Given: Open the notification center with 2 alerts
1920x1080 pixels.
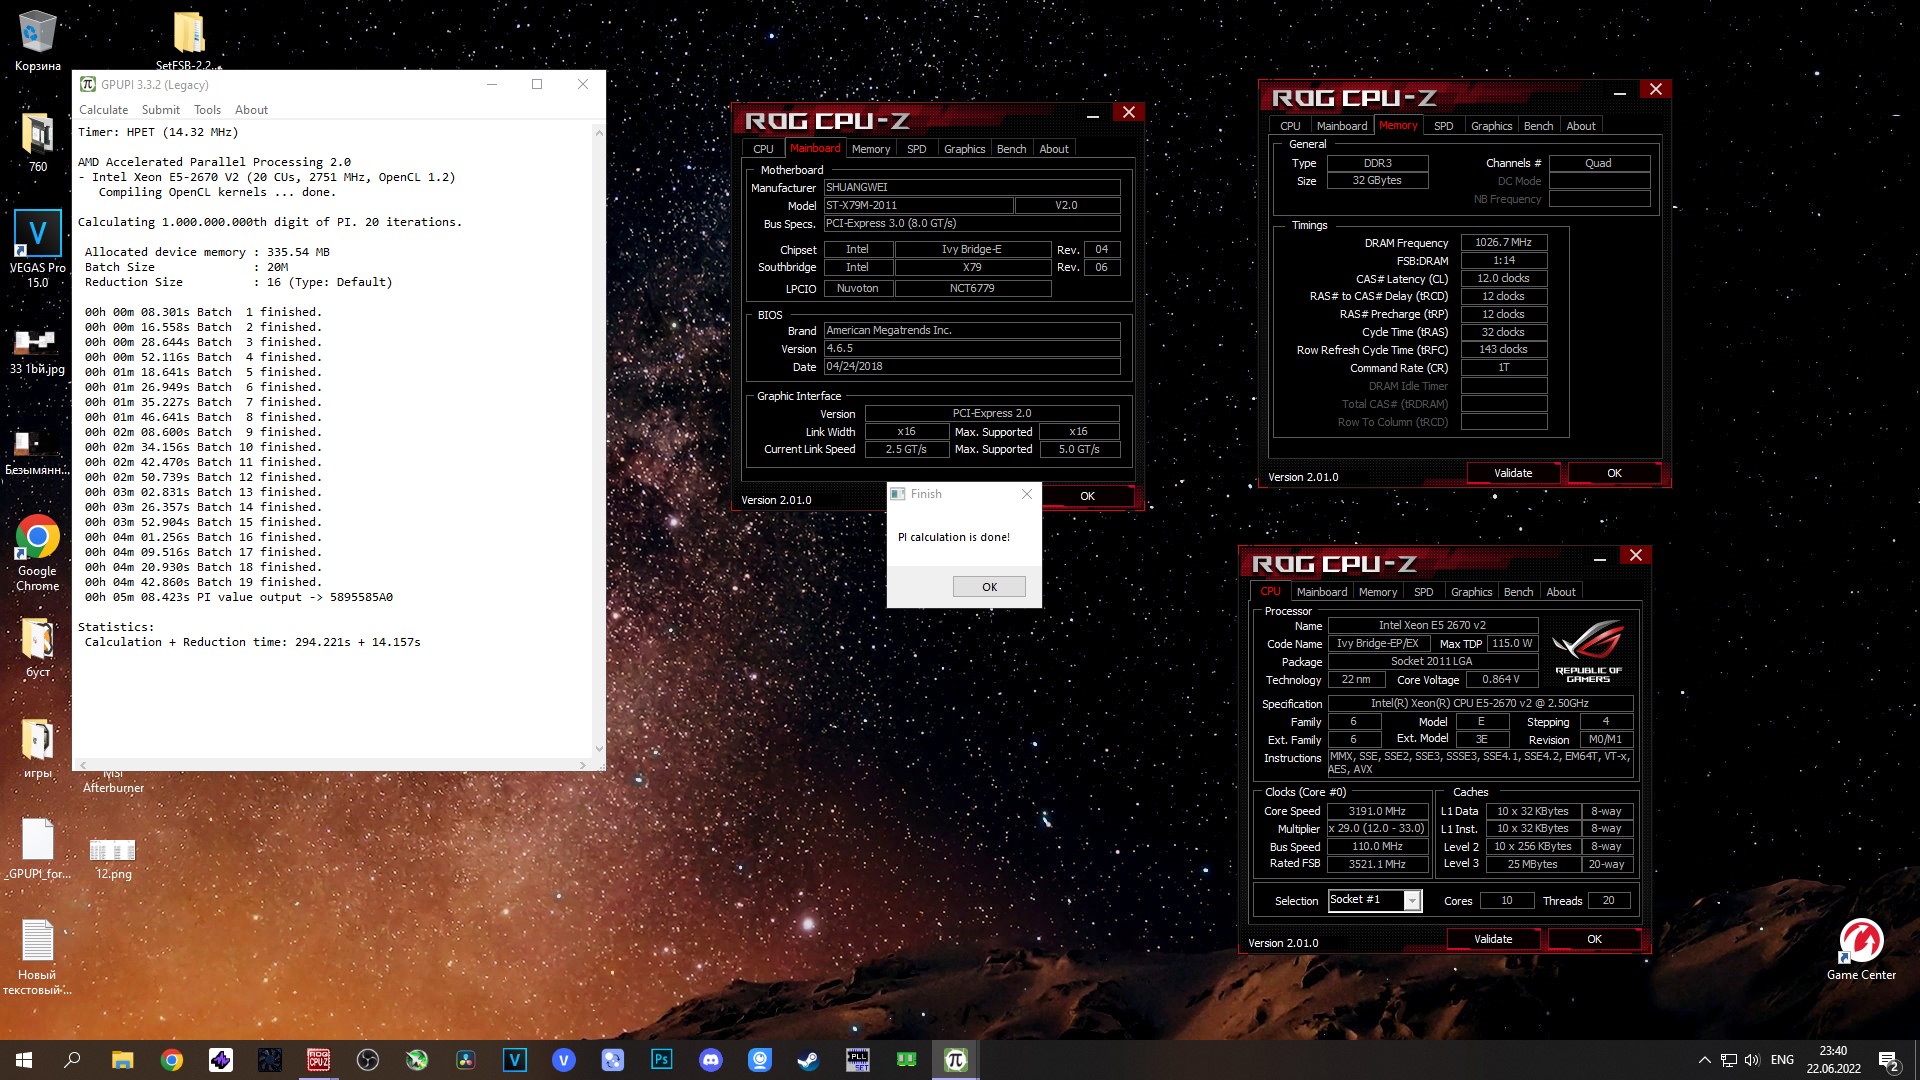Looking at the screenshot, I should coord(1889,1061).
